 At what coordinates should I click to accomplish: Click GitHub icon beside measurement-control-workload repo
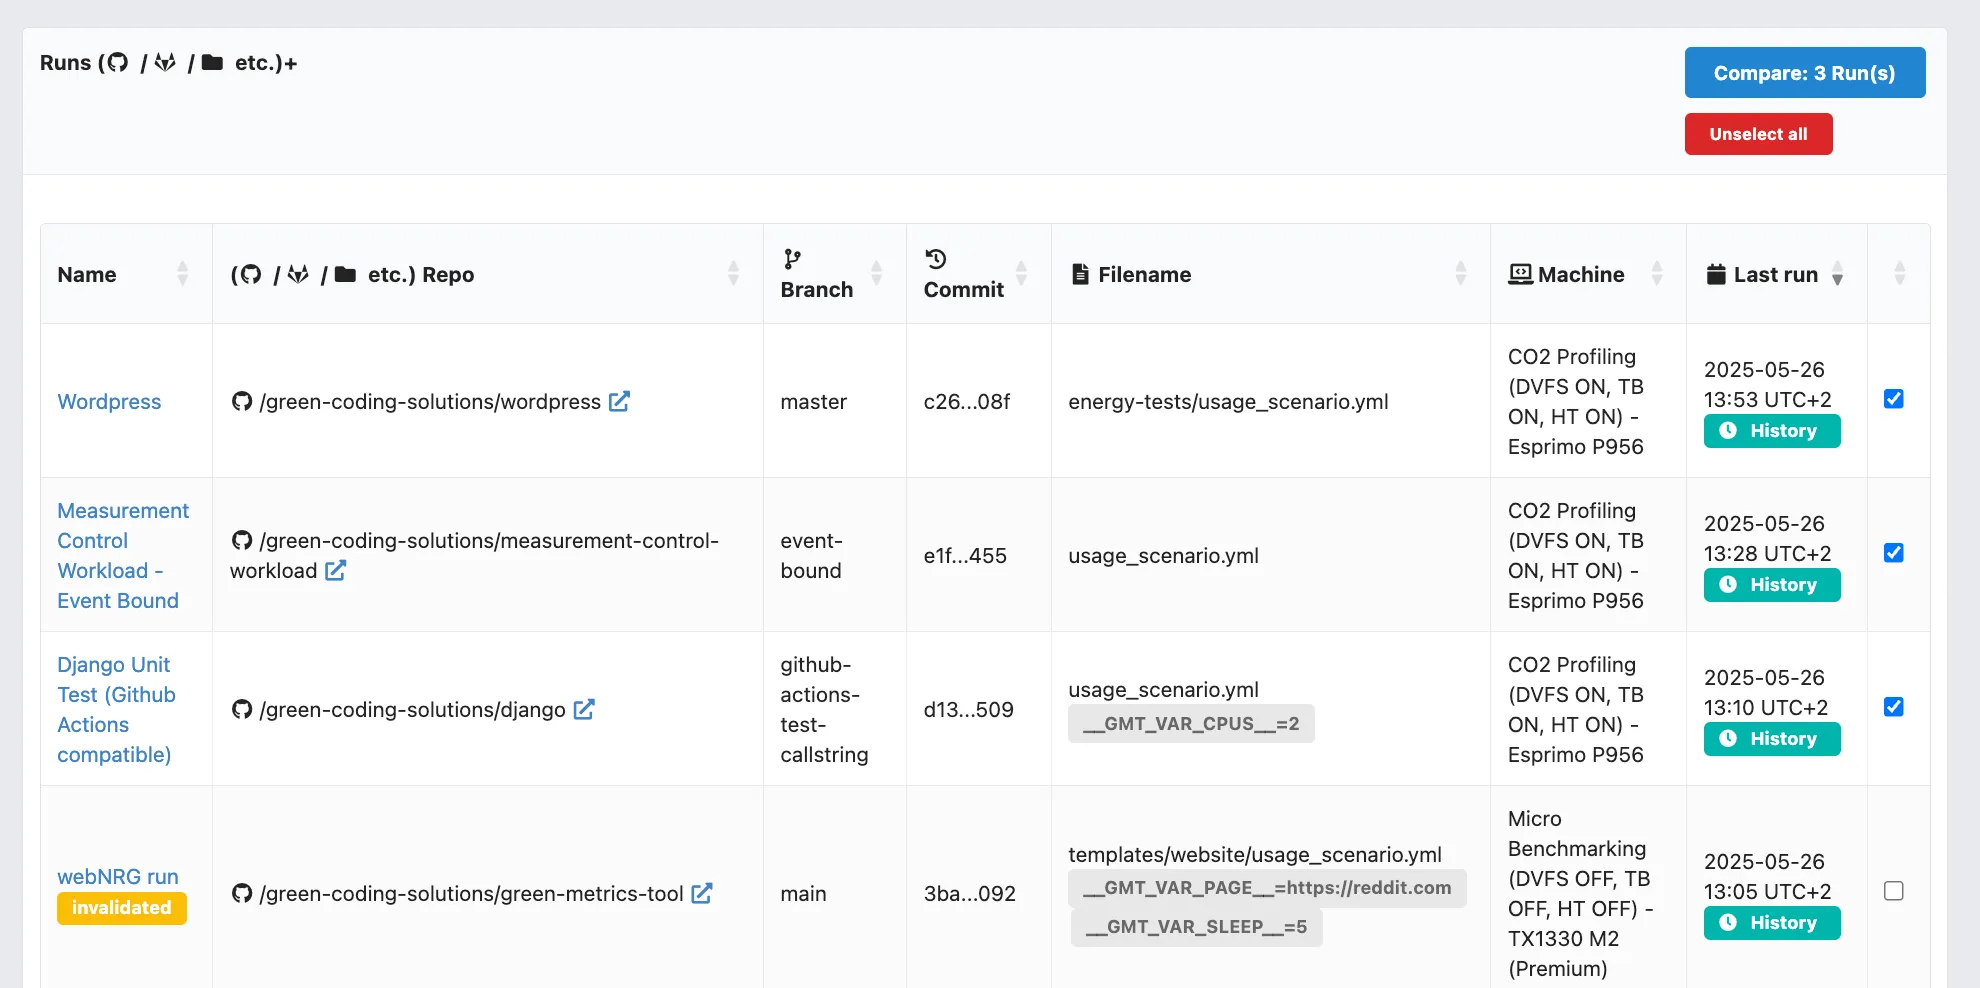pyautogui.click(x=242, y=540)
